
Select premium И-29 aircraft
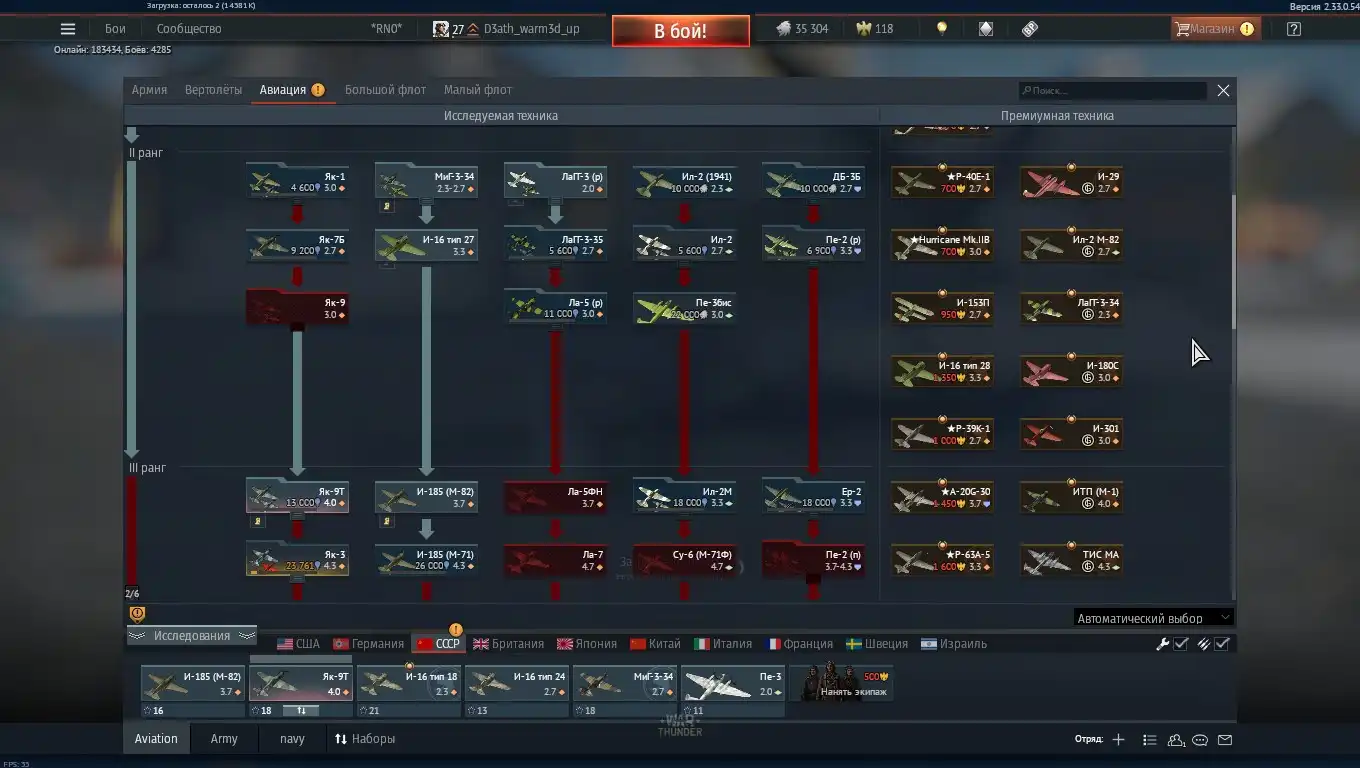(x=1071, y=183)
